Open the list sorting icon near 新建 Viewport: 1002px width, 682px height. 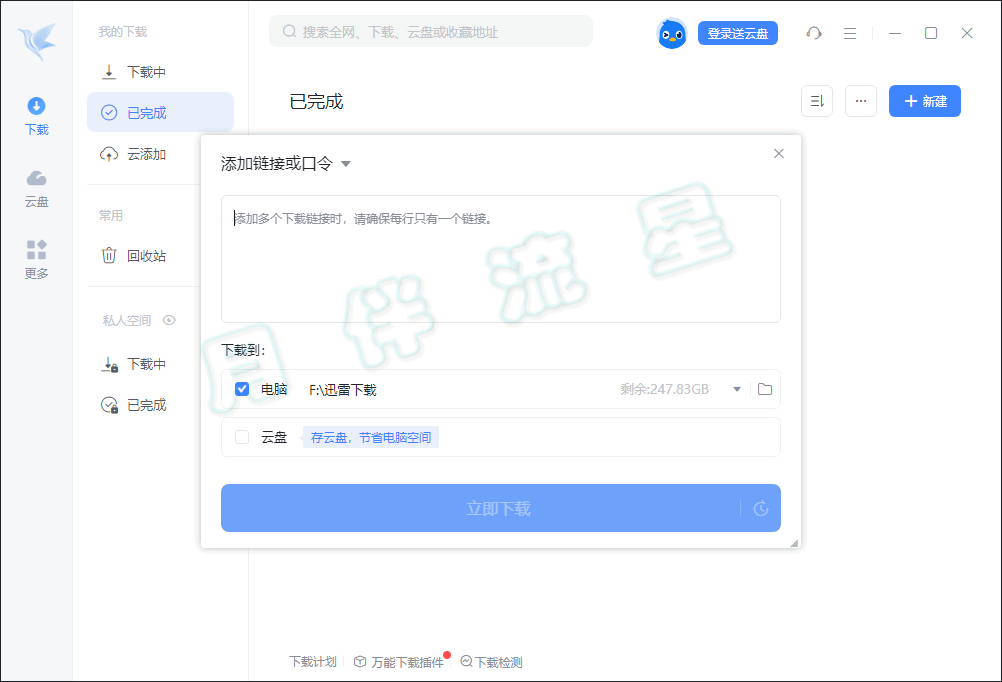817,101
